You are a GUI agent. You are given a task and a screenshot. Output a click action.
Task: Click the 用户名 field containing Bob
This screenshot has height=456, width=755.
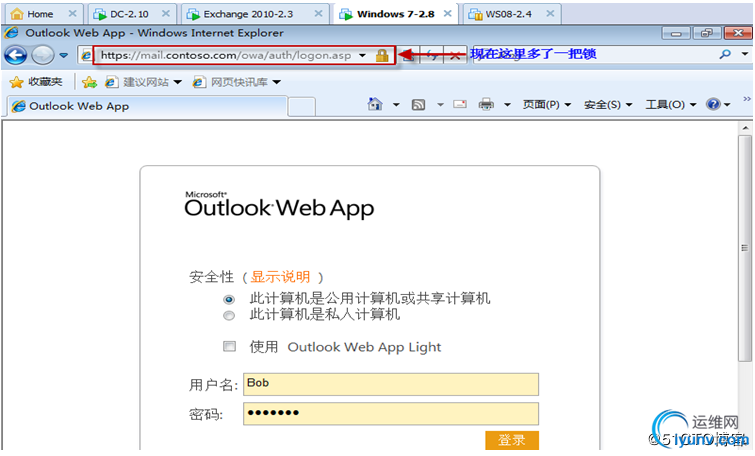tap(391, 384)
